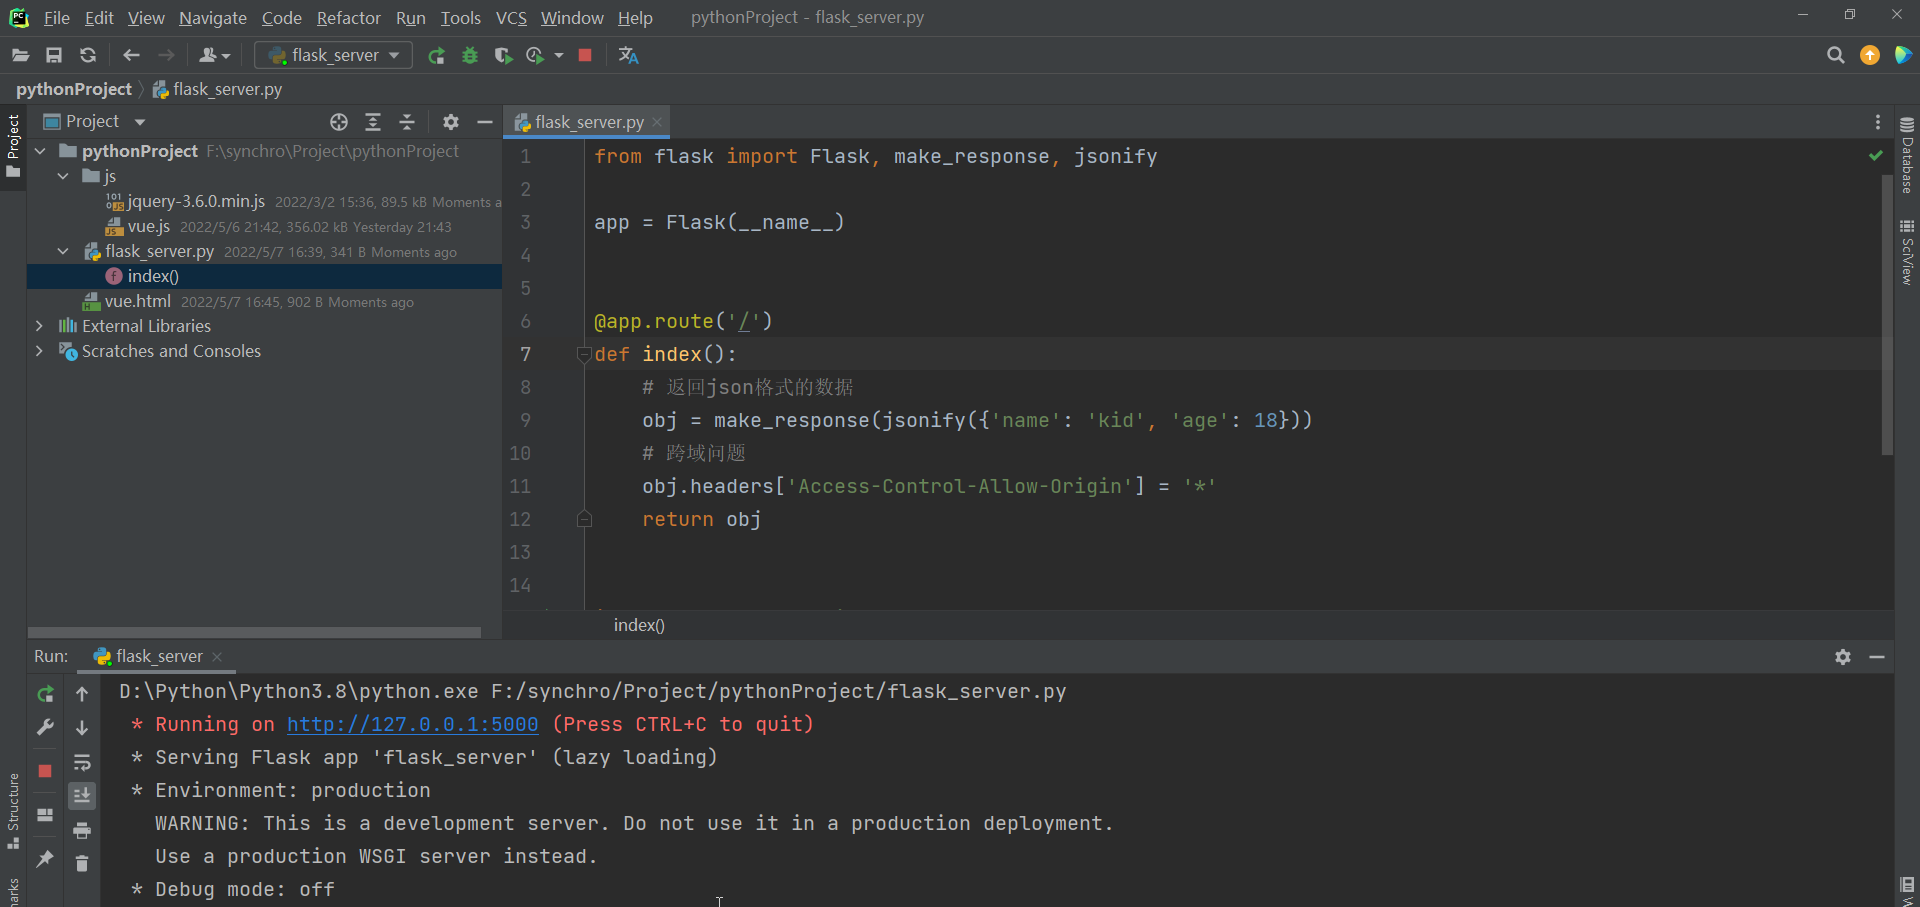Image resolution: width=1920 pixels, height=907 pixels.
Task: Toggle the Run panel layout icon
Action: 45,815
